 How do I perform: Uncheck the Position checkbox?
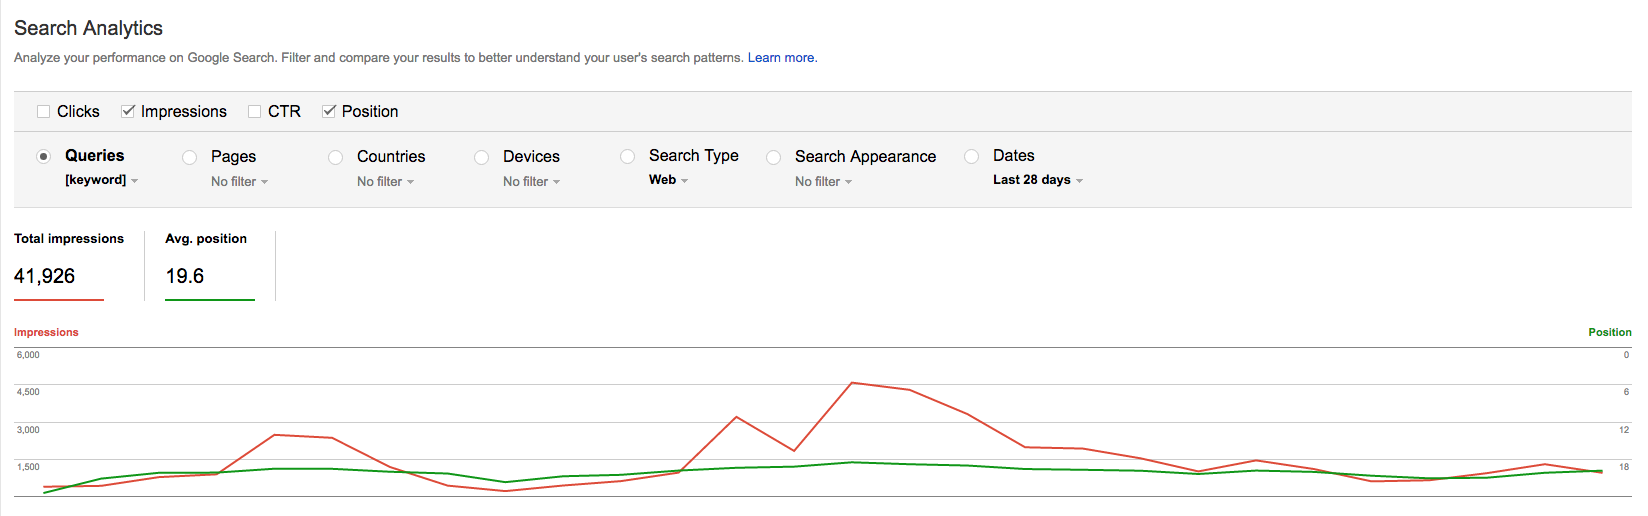(329, 112)
